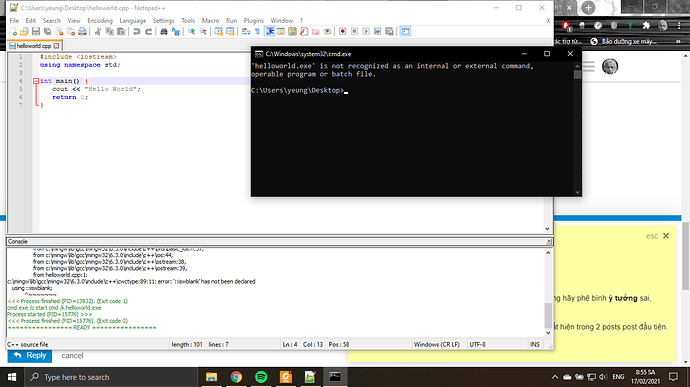
Task: Cut selection with the scissors icon
Action: tap(98, 32)
